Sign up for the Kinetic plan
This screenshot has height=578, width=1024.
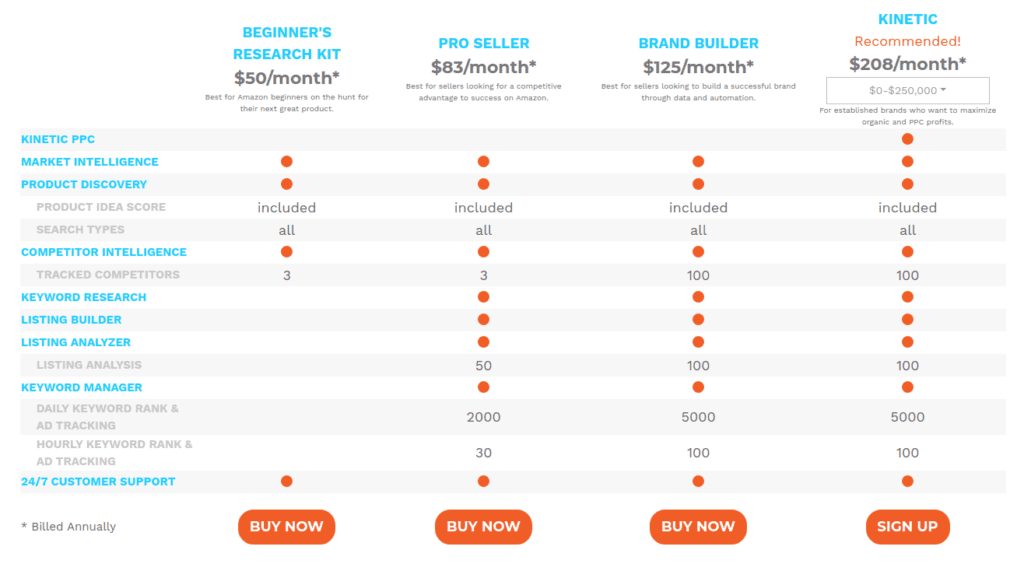point(907,526)
